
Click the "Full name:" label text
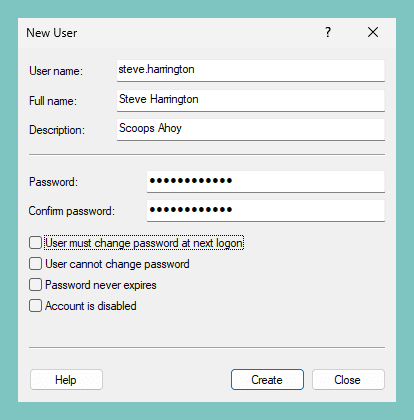click(53, 101)
